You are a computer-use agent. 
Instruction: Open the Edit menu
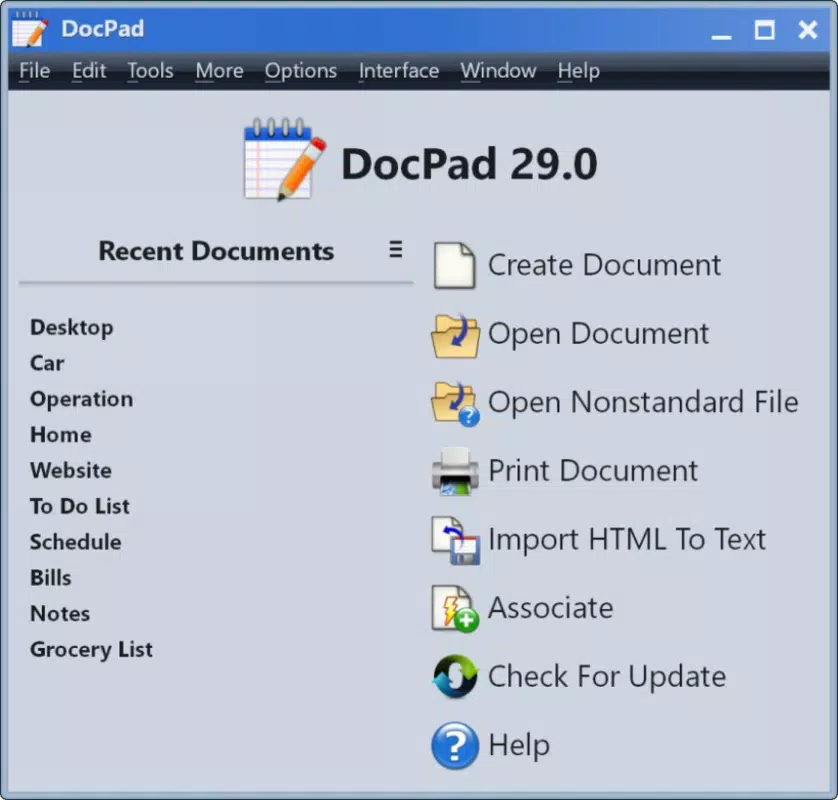point(89,71)
